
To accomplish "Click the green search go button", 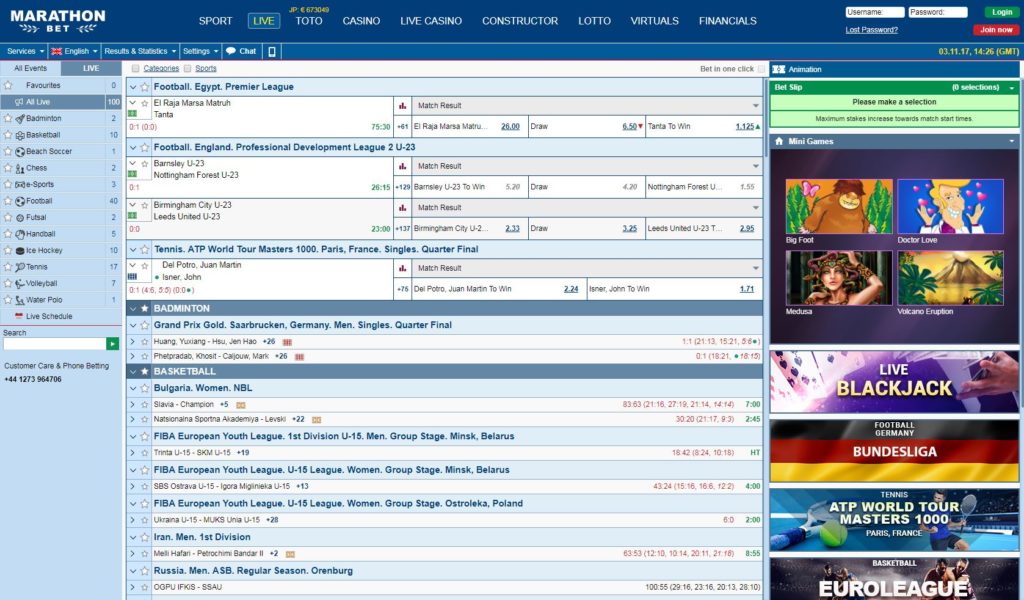I will (x=112, y=343).
